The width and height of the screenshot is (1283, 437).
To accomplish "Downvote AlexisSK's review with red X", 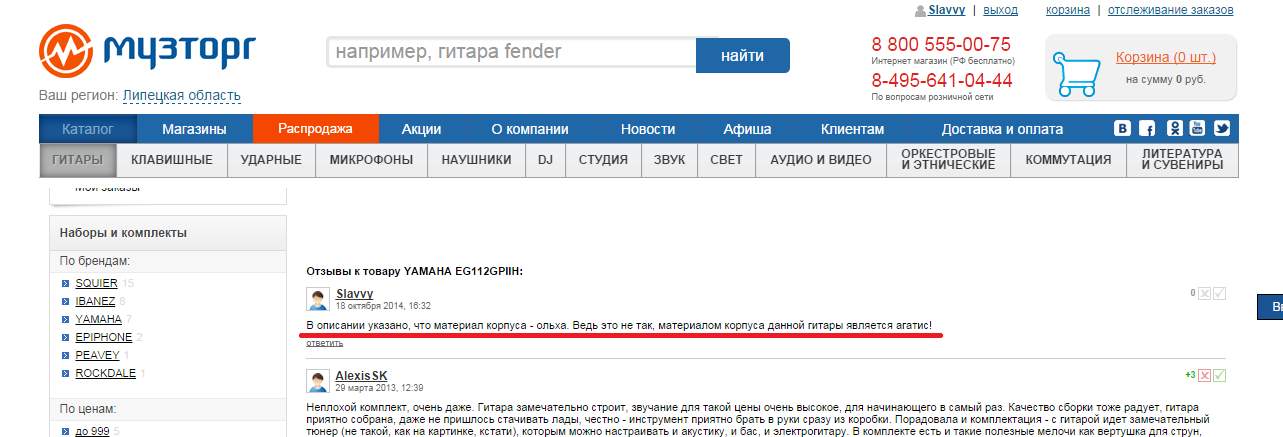I will point(1205,375).
